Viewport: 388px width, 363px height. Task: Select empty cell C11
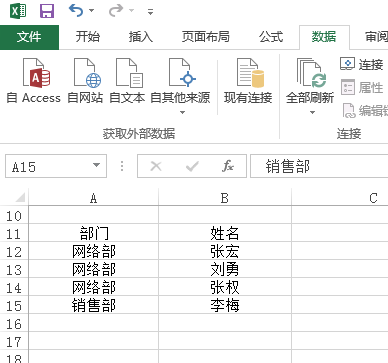(340, 233)
